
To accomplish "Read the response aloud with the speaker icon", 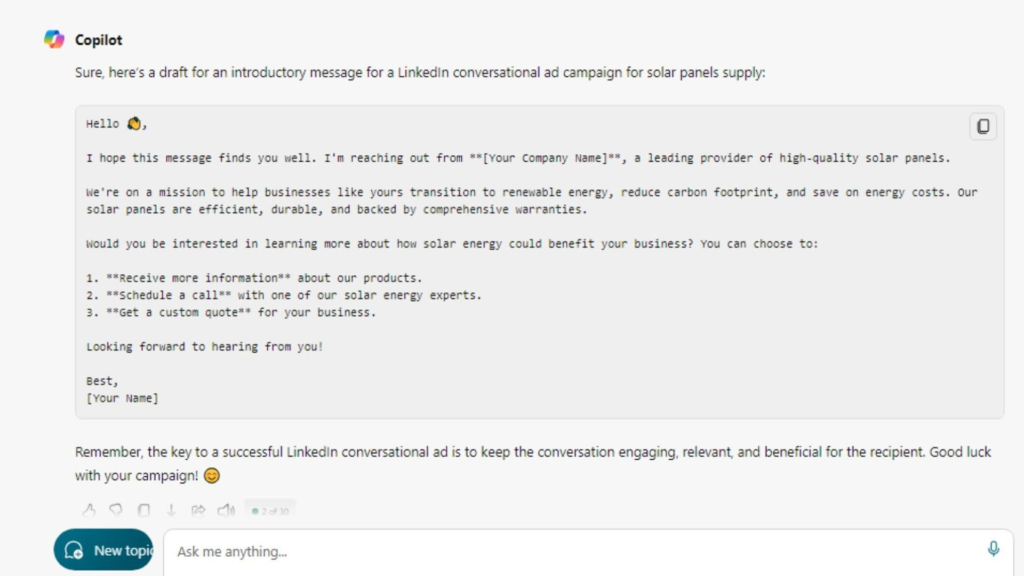I will 225,510.
